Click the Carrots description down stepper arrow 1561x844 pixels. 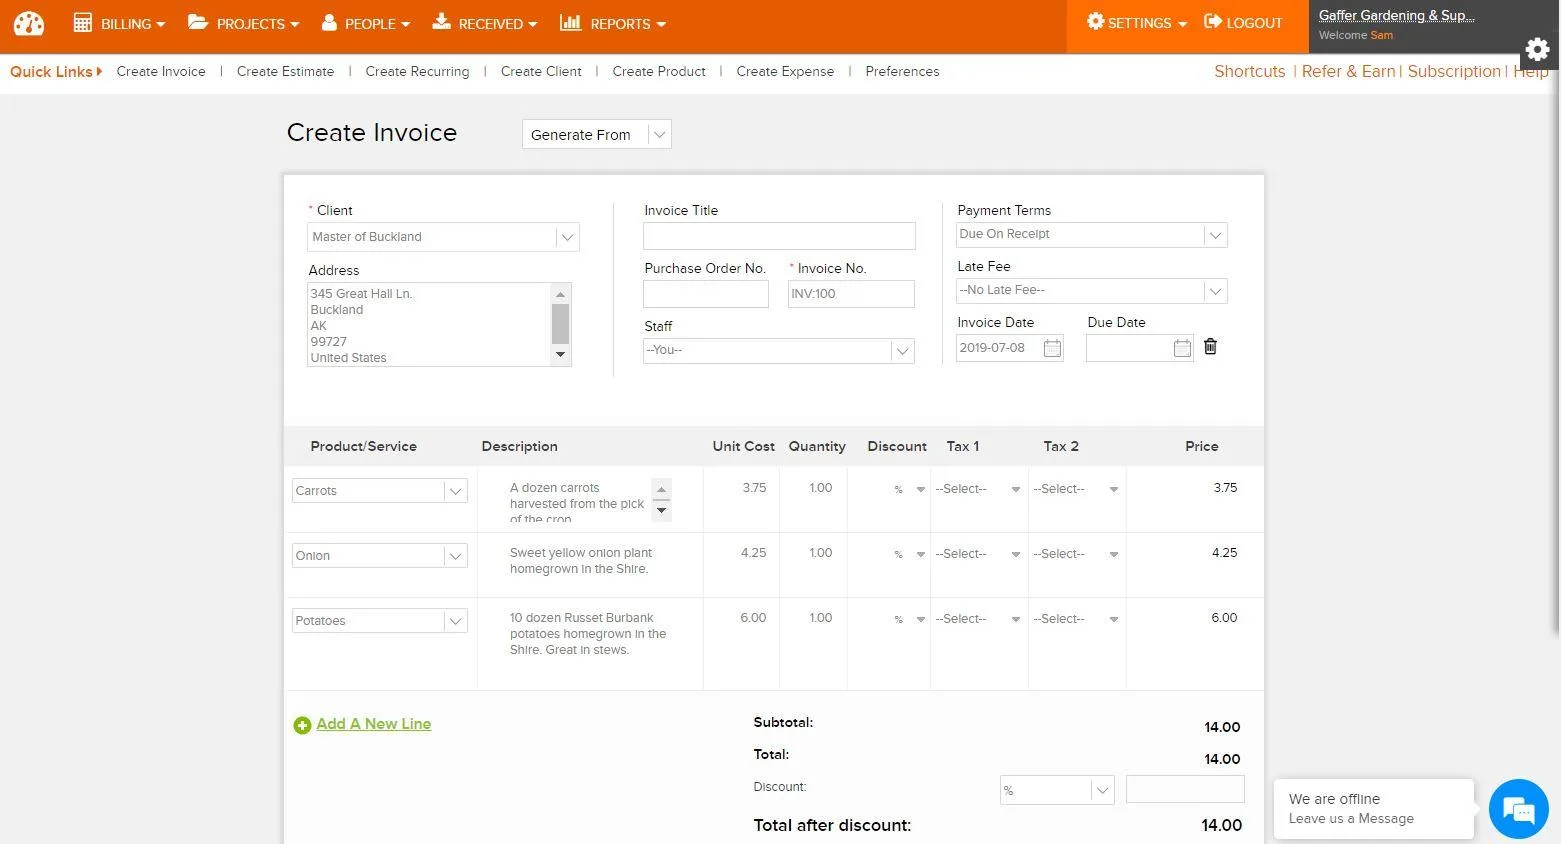pyautogui.click(x=660, y=510)
